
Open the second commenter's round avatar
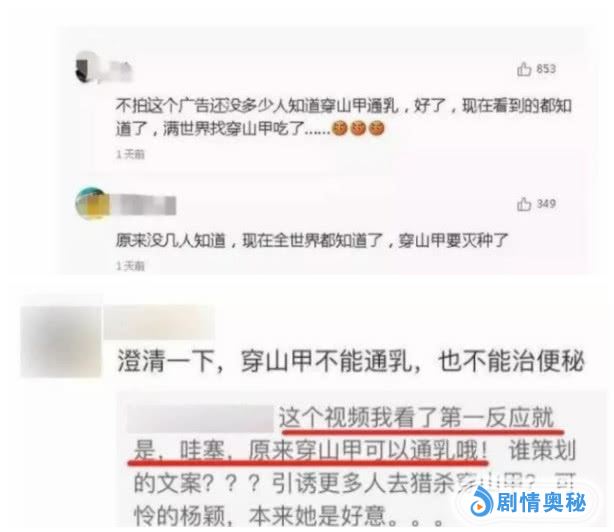pos(92,204)
